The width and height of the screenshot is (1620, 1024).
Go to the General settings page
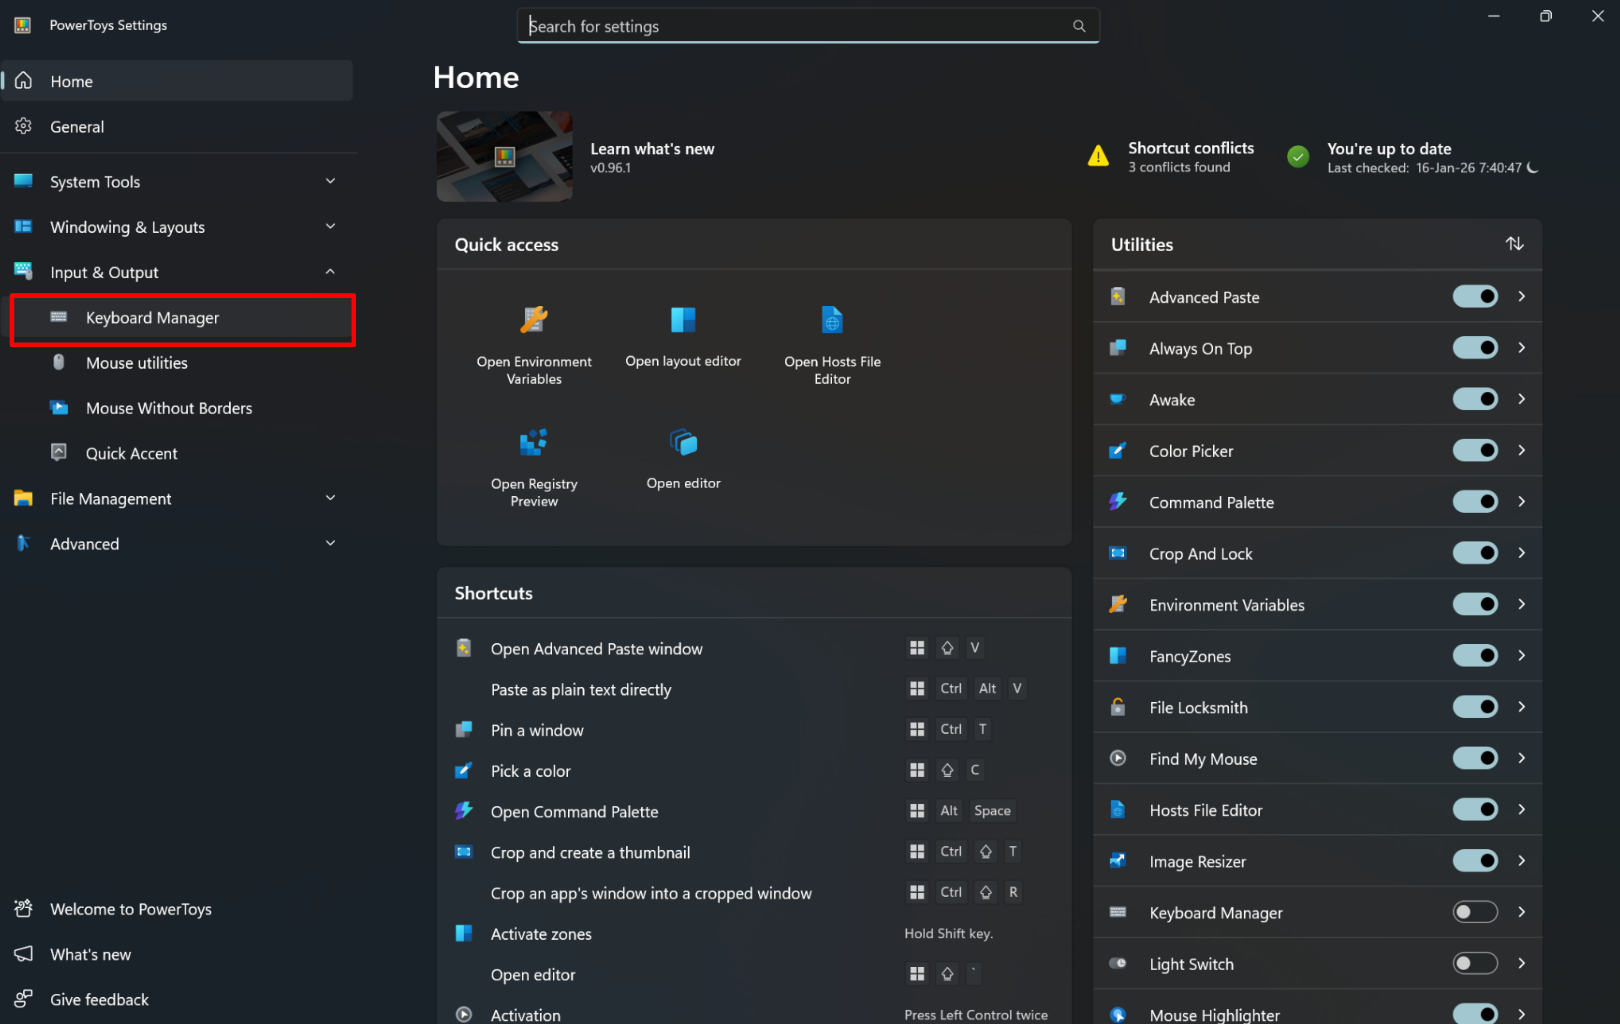pos(77,127)
